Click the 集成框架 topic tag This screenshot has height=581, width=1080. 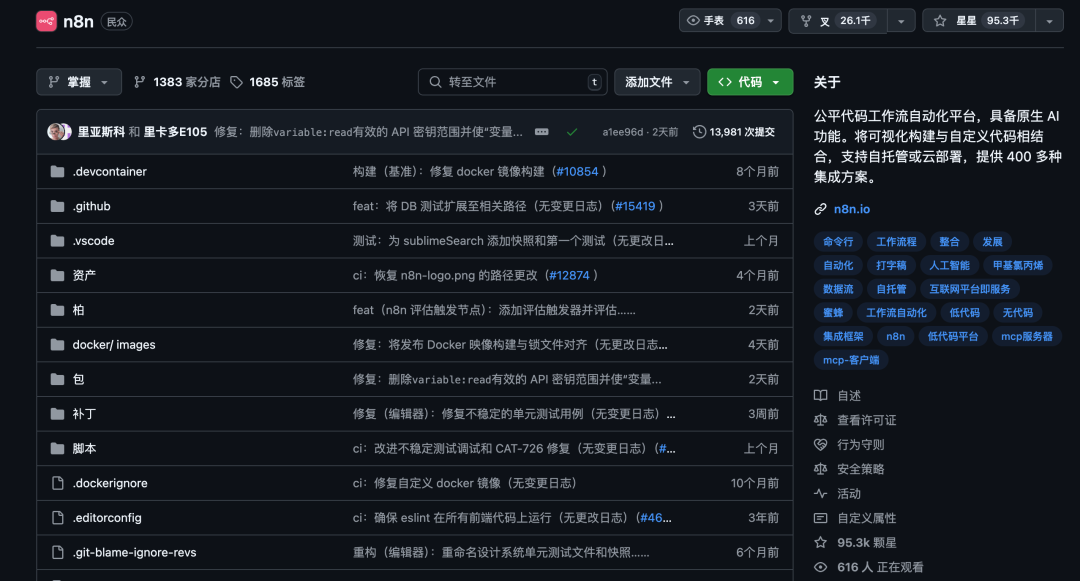click(843, 336)
